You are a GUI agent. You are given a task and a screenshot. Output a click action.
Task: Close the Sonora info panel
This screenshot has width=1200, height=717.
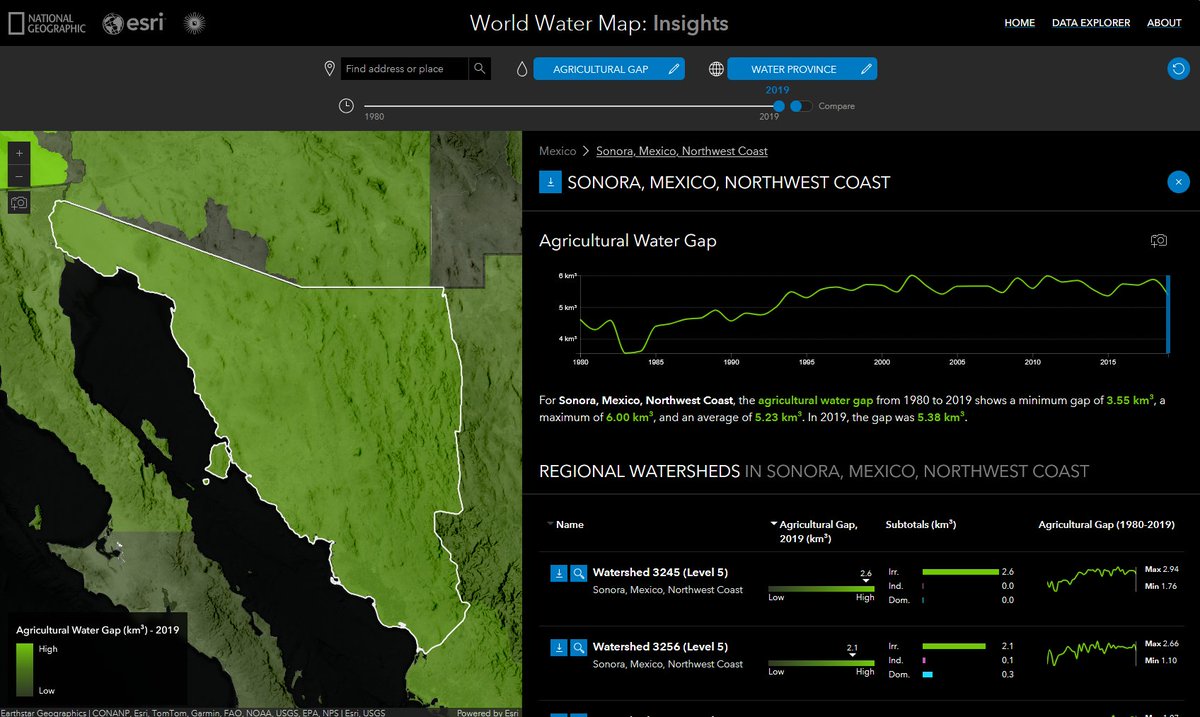[1179, 182]
